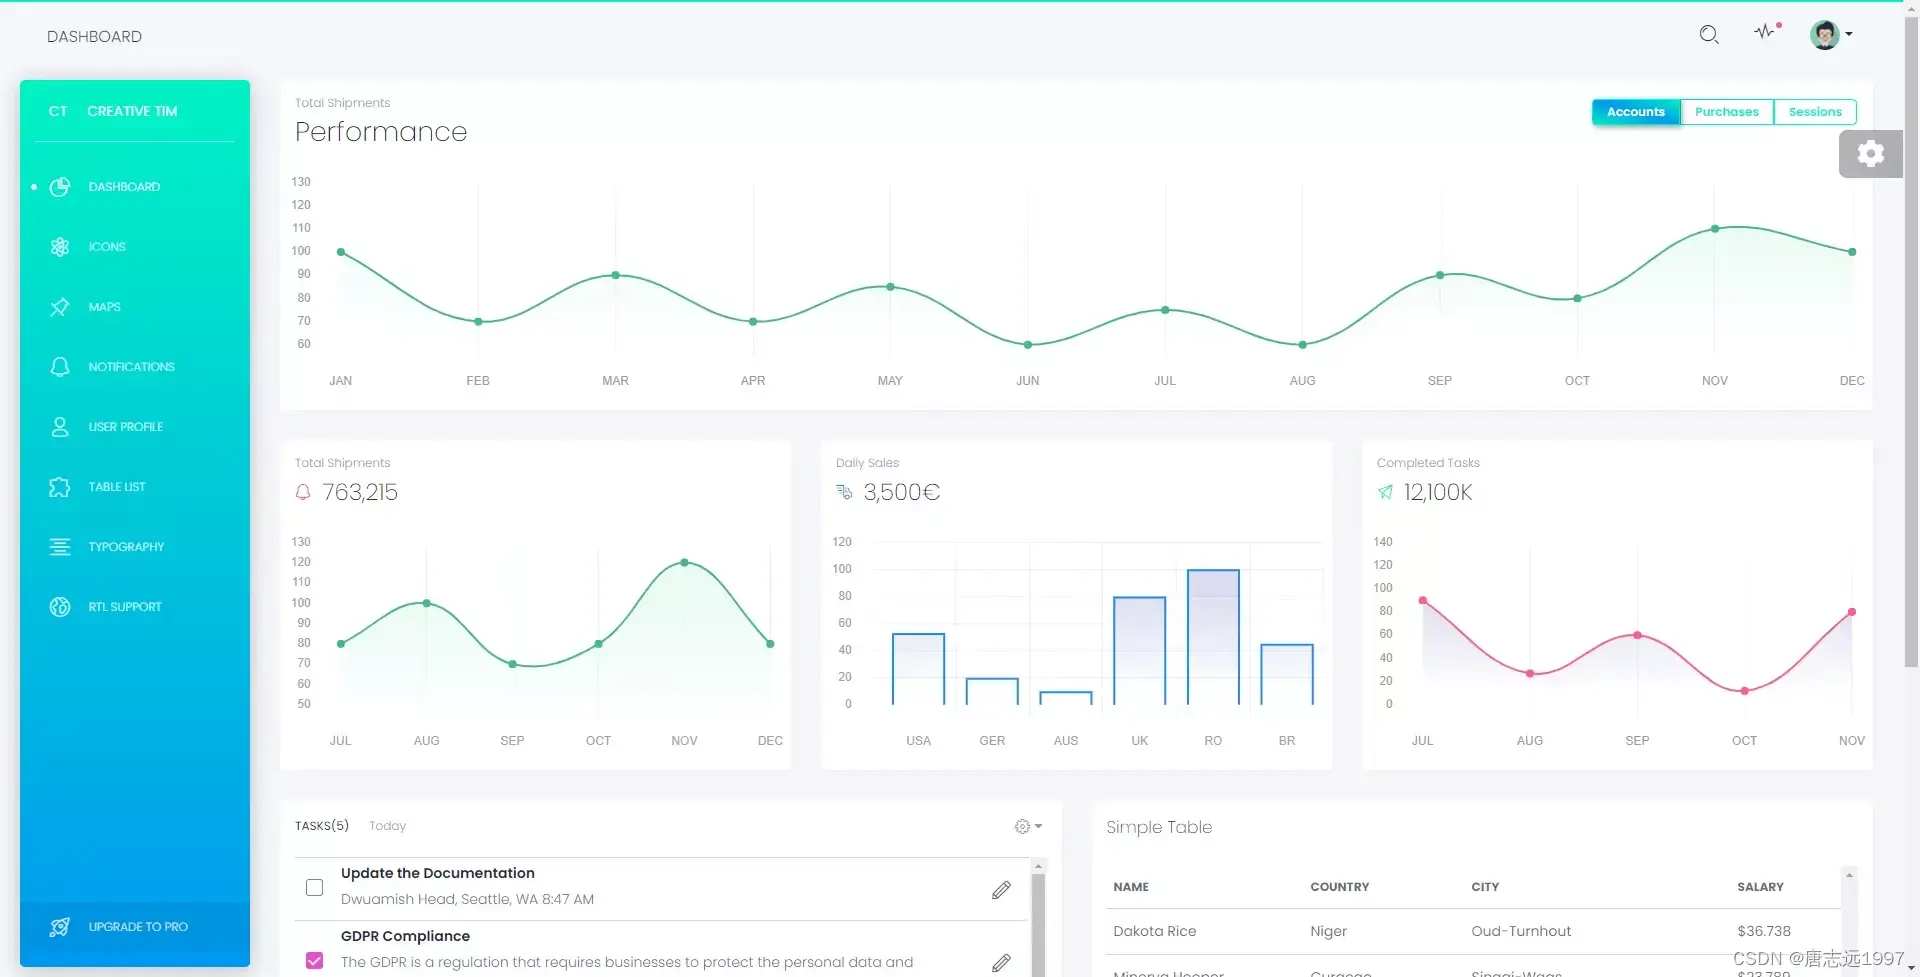Click the Icons atom icon in sidebar
This screenshot has height=977, width=1920.
point(60,247)
